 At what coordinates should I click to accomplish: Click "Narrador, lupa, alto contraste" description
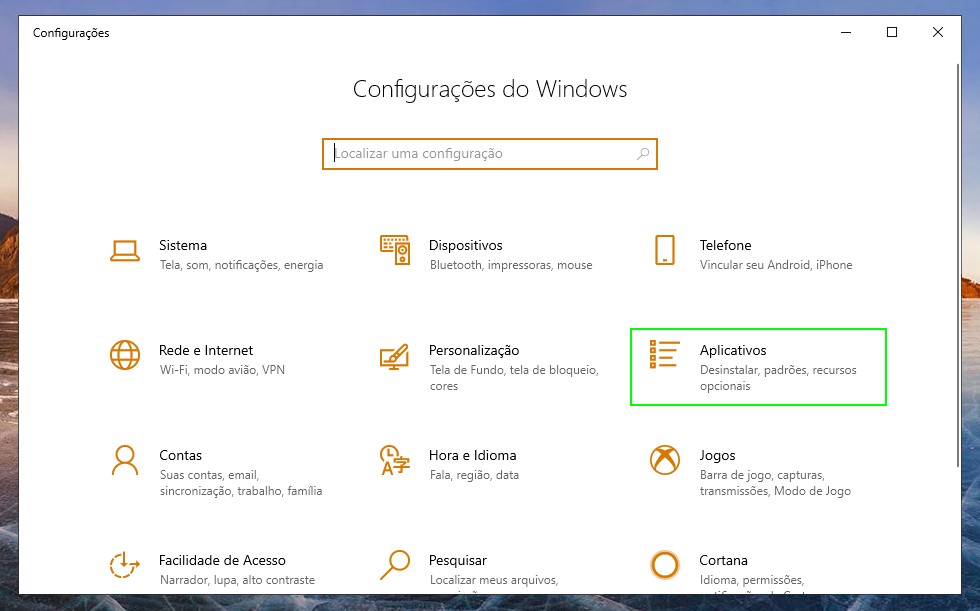click(237, 580)
